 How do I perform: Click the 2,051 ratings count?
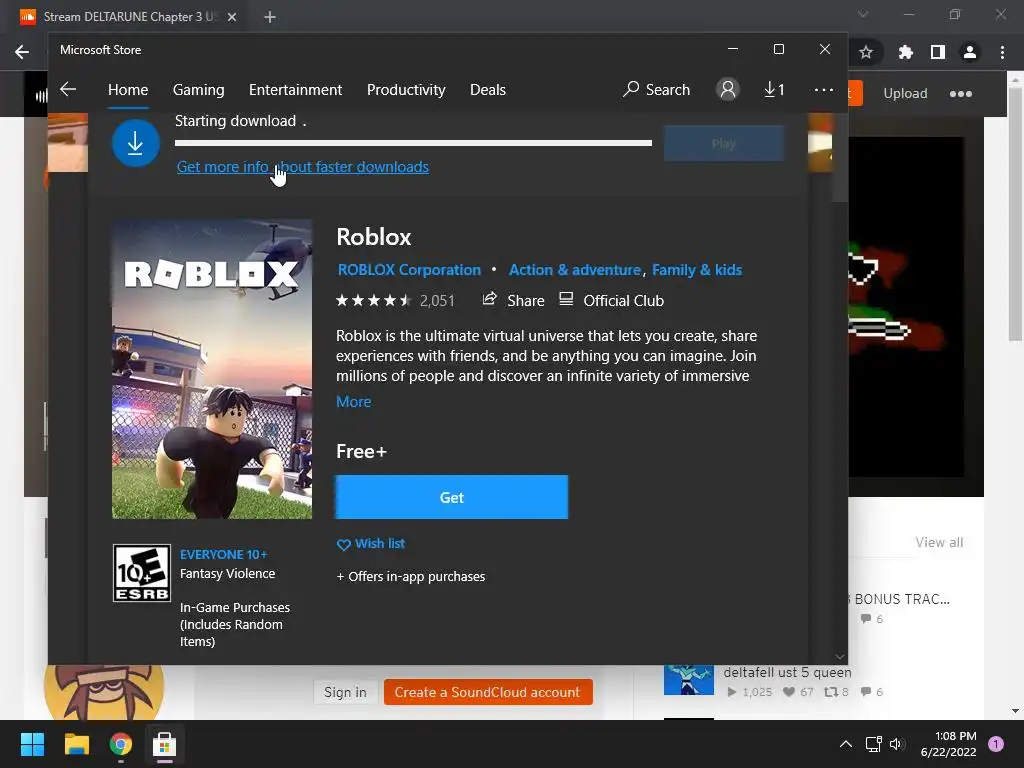[x=437, y=301]
